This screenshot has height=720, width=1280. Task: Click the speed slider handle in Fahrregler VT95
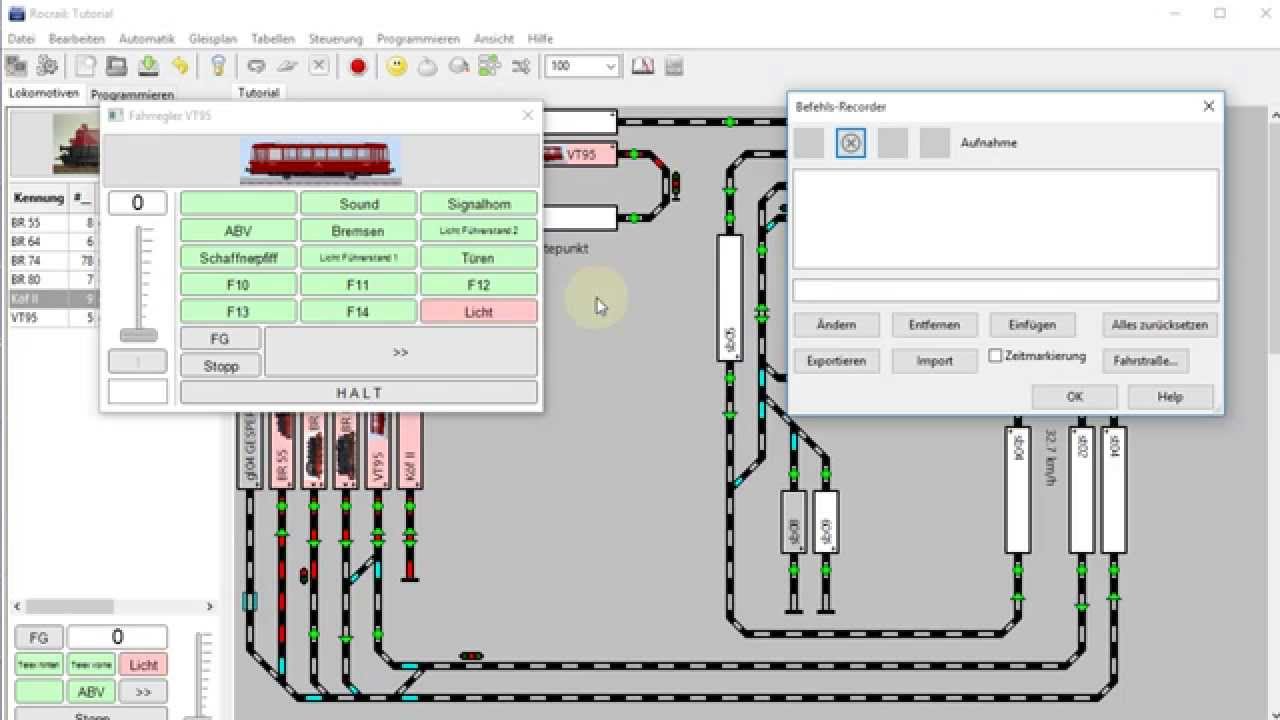[138, 335]
